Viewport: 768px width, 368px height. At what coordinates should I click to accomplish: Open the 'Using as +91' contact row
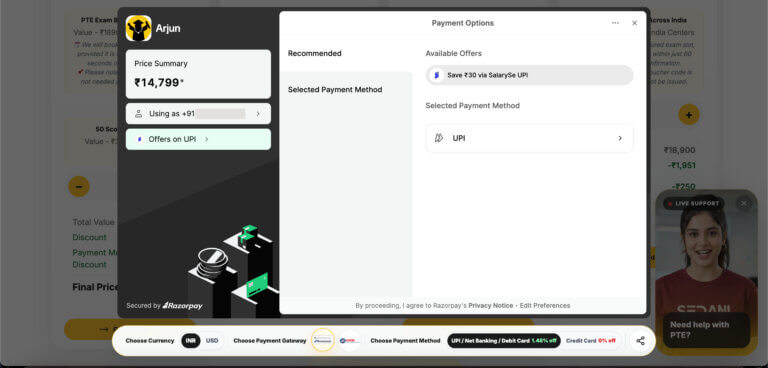point(198,114)
